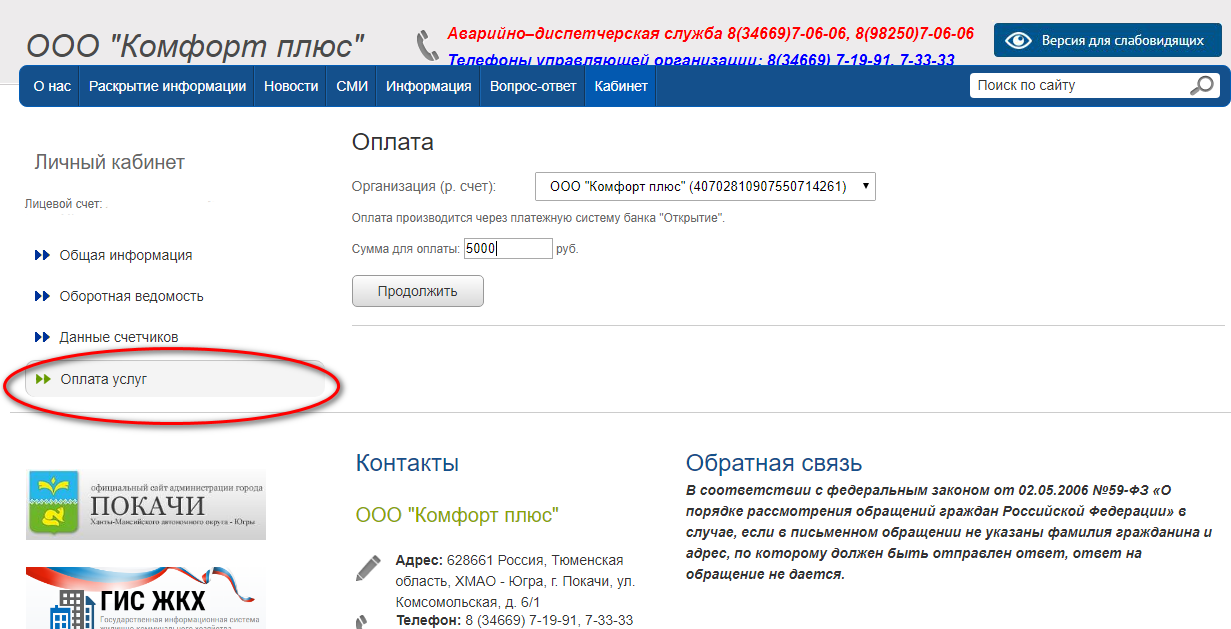The height and width of the screenshot is (629, 1231).
Task: Select the Кабинет menu item
Action: [621, 86]
